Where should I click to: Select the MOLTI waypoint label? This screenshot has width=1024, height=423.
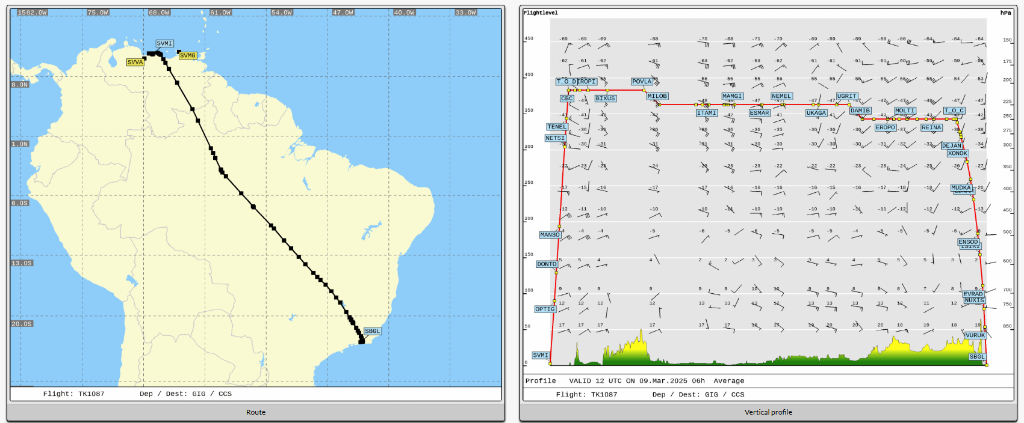[x=905, y=111]
